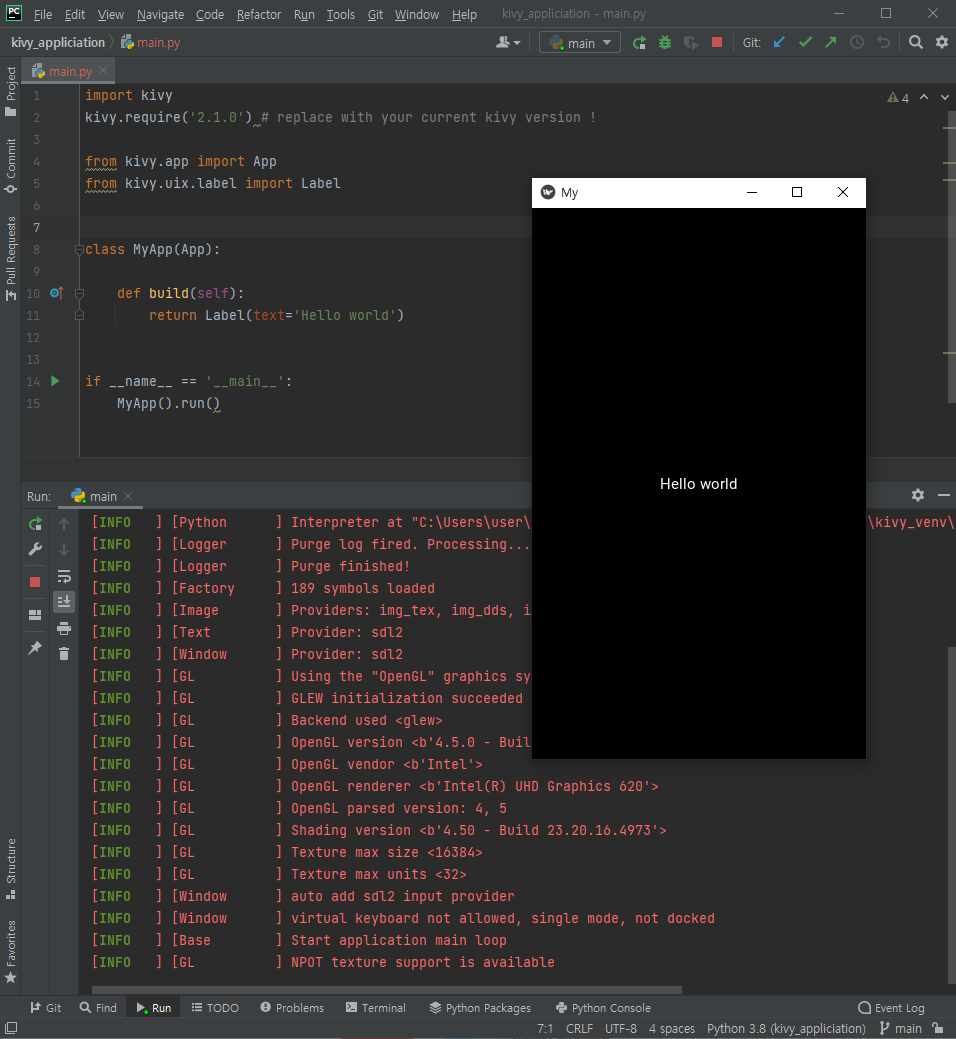Screen dimensions: 956x1039
Task: Push commits with the green arrow icon
Action: [831, 42]
